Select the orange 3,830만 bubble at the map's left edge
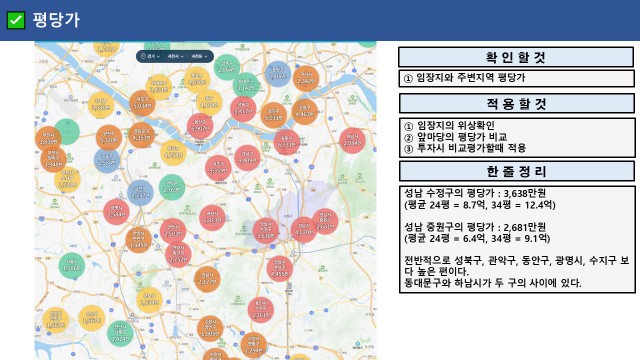This screenshot has width=640, height=360. pyautogui.click(x=48, y=139)
